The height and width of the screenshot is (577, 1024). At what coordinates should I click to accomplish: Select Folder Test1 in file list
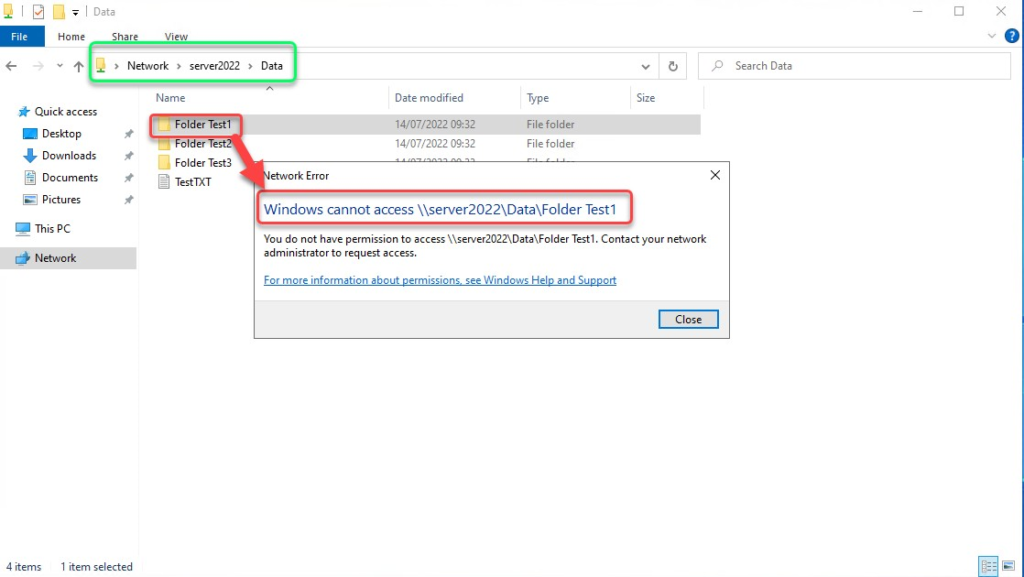(202, 124)
